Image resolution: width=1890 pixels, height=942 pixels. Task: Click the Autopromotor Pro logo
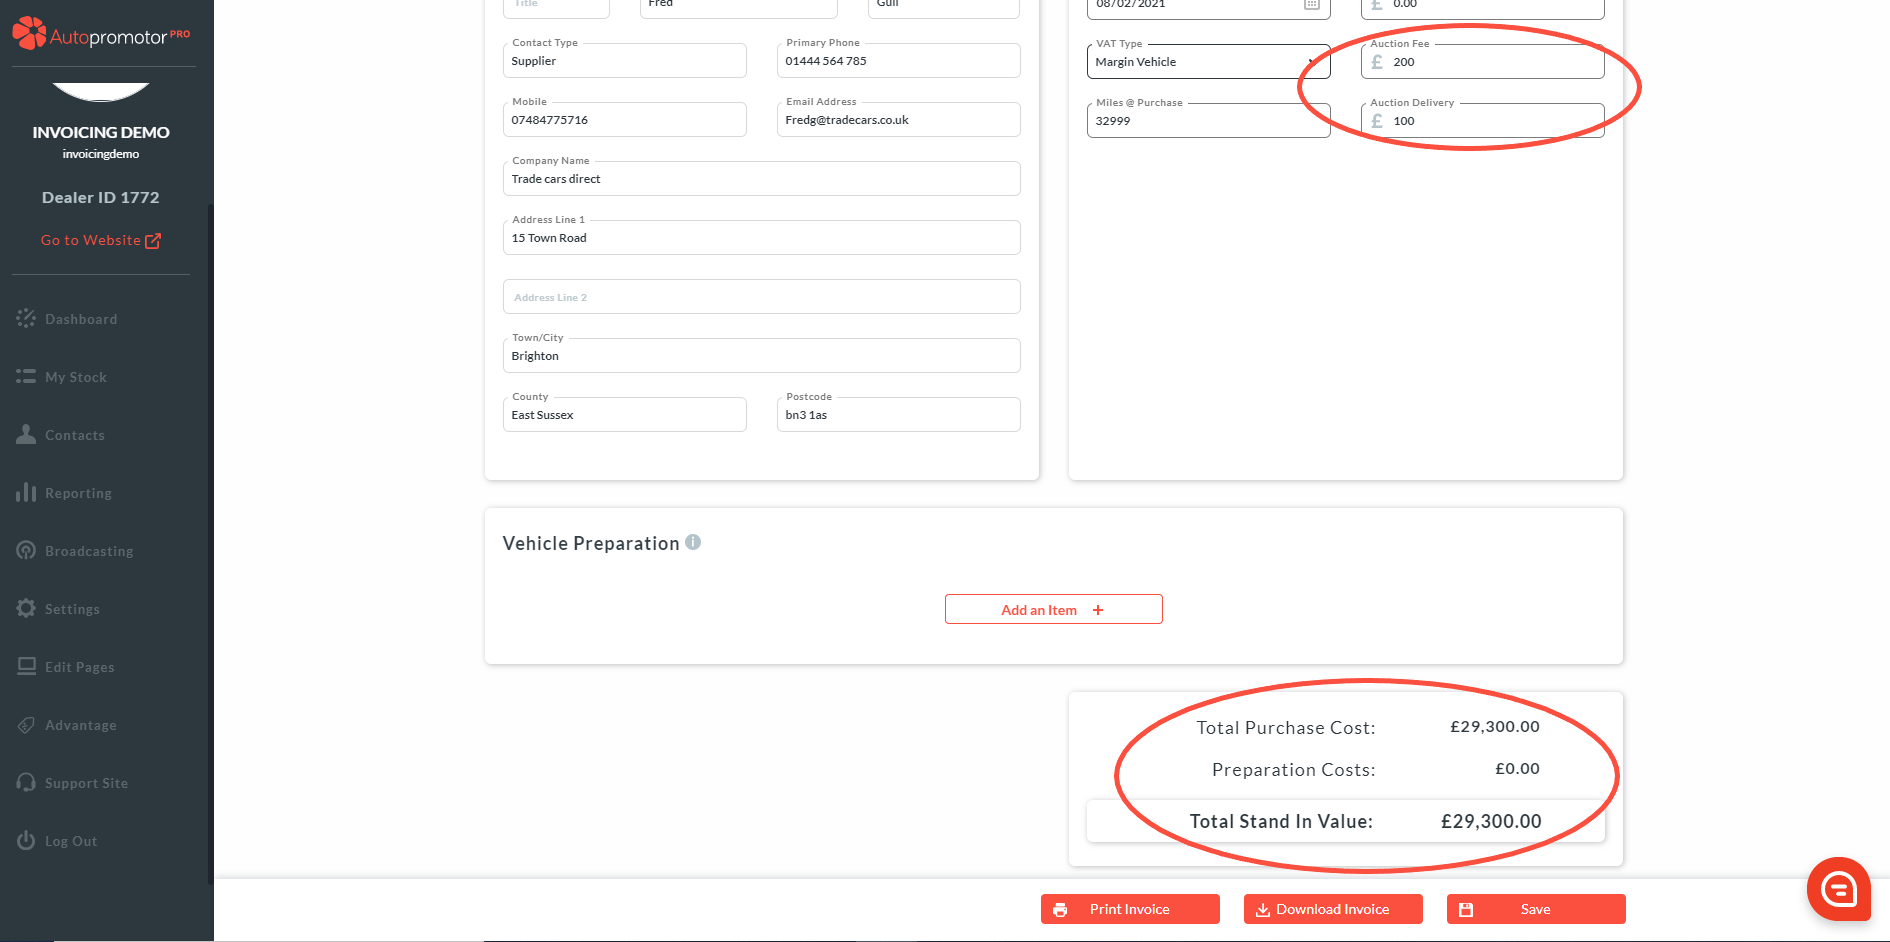point(100,34)
